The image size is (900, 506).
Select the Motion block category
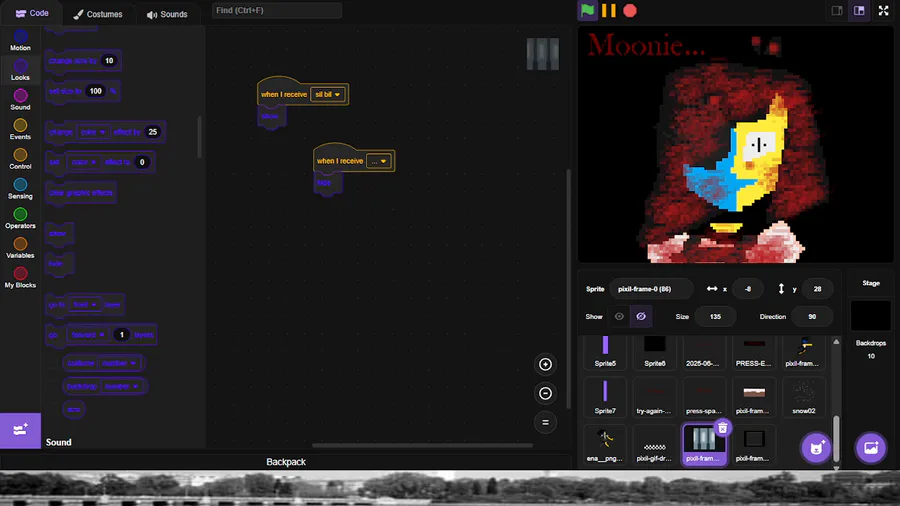[20, 40]
